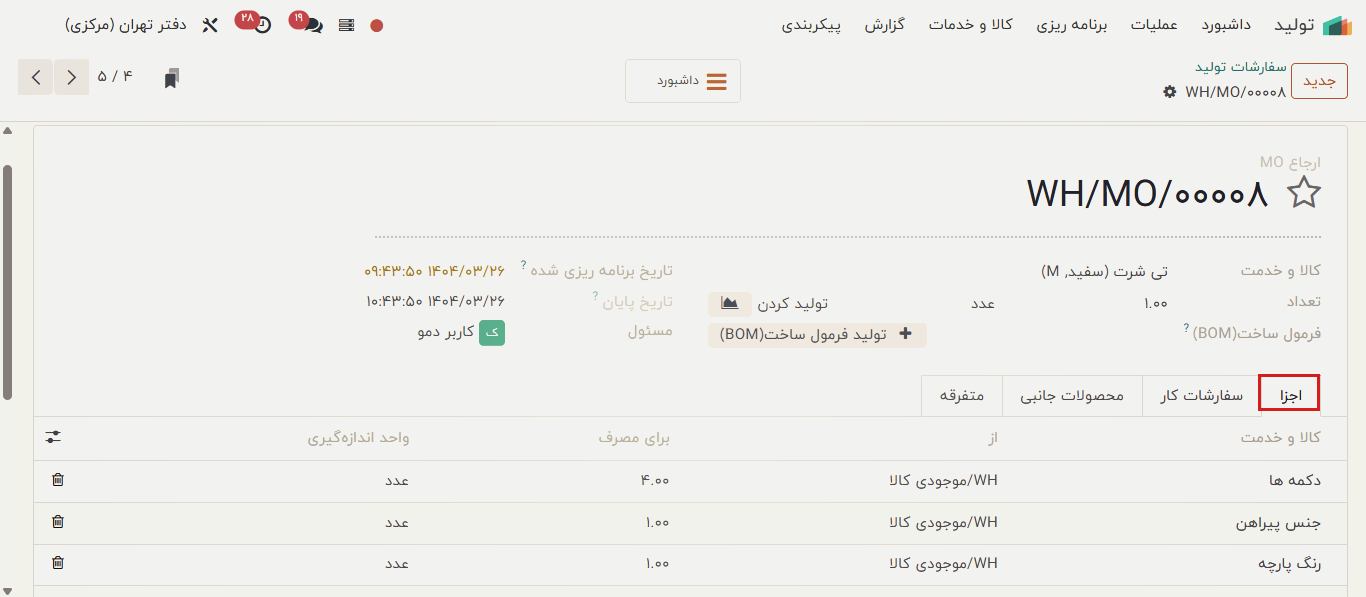
Task: Open the debug tools wrench icon
Action: (209, 25)
